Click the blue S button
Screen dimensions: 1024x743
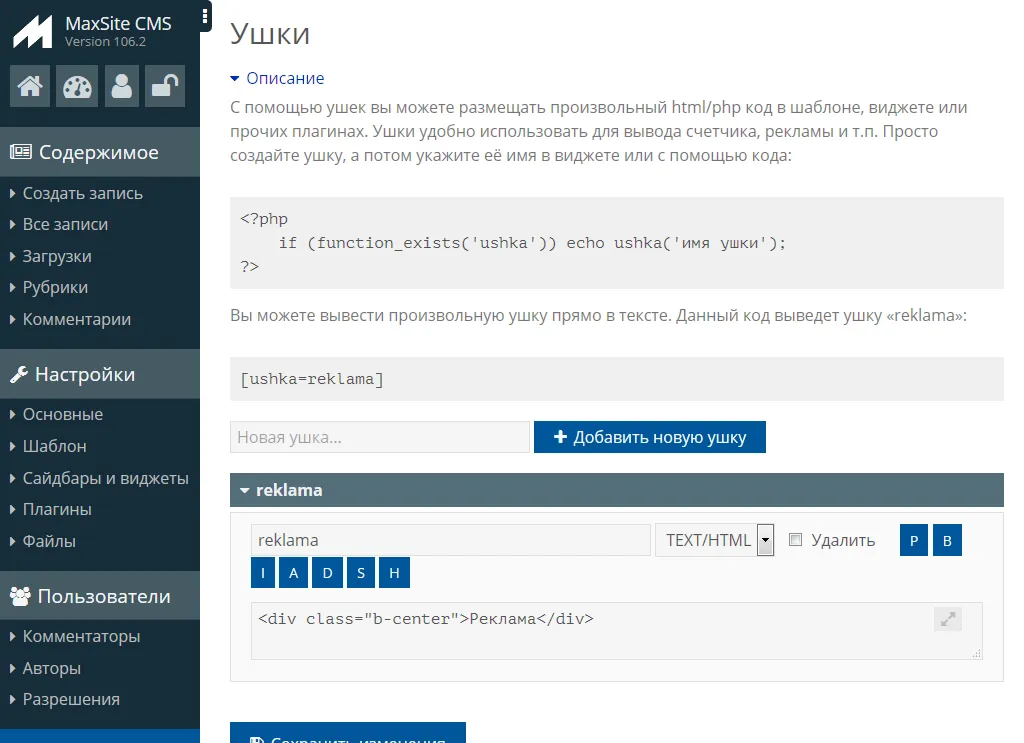tap(361, 573)
